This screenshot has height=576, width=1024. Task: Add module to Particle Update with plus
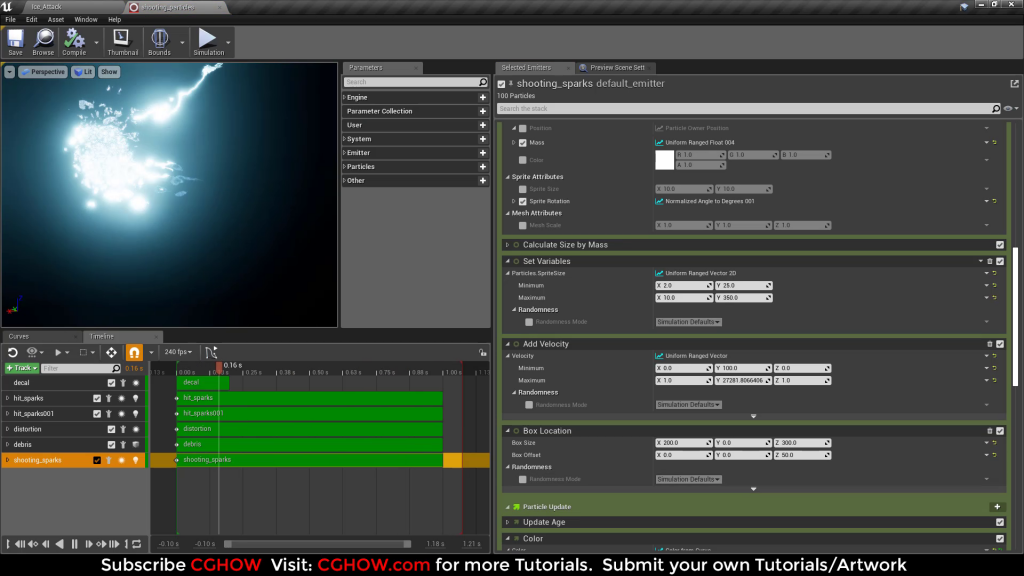click(x=997, y=507)
